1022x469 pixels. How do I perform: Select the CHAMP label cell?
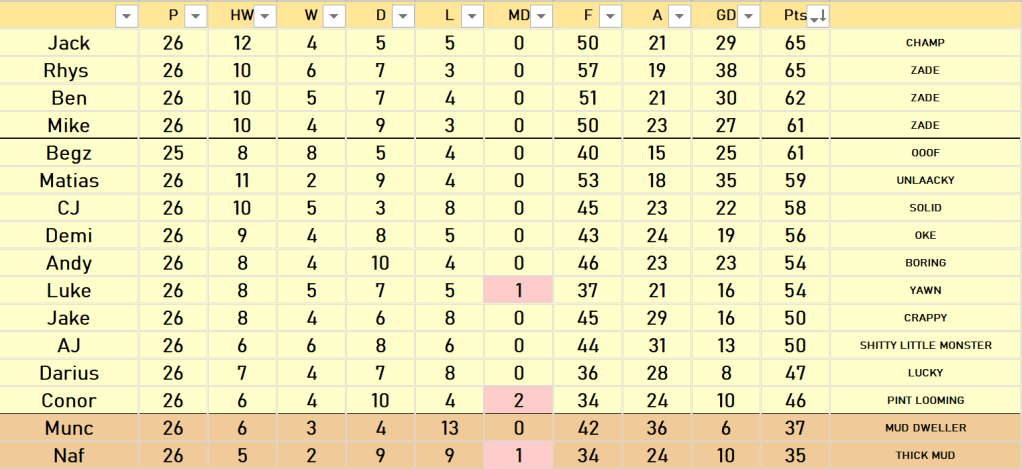(925, 43)
